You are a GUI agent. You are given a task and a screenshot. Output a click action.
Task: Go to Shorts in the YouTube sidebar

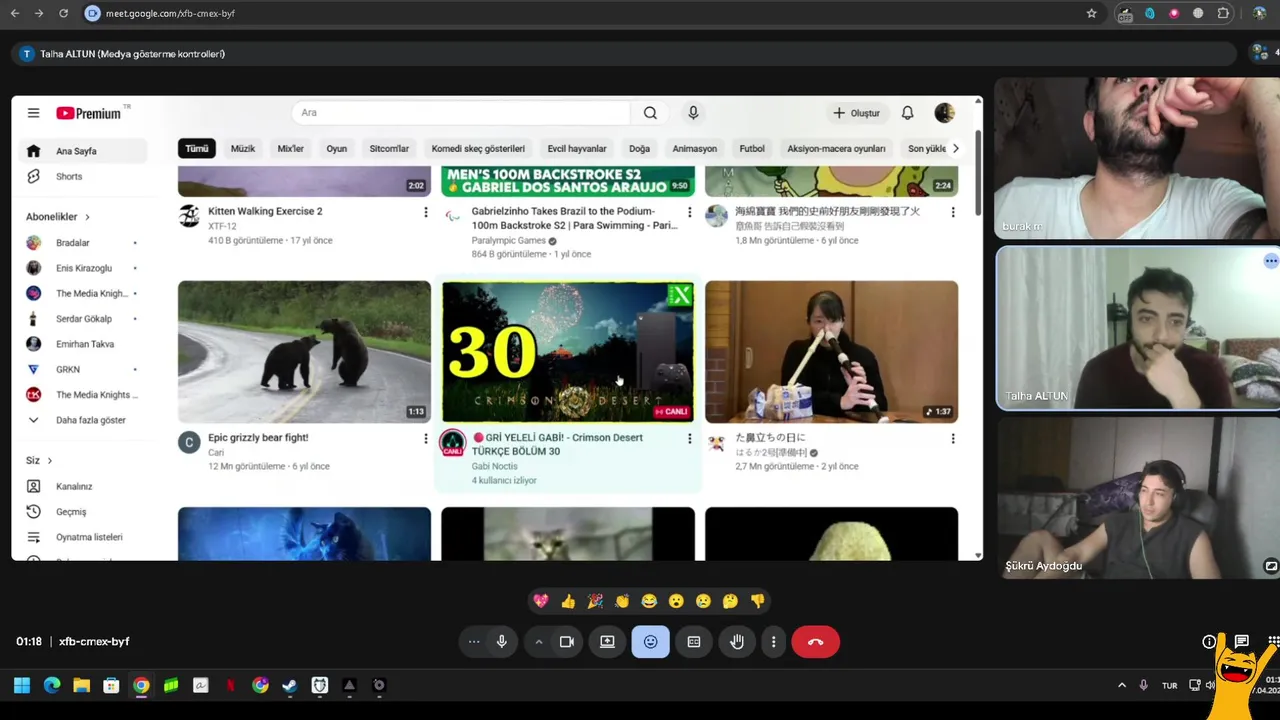click(69, 176)
